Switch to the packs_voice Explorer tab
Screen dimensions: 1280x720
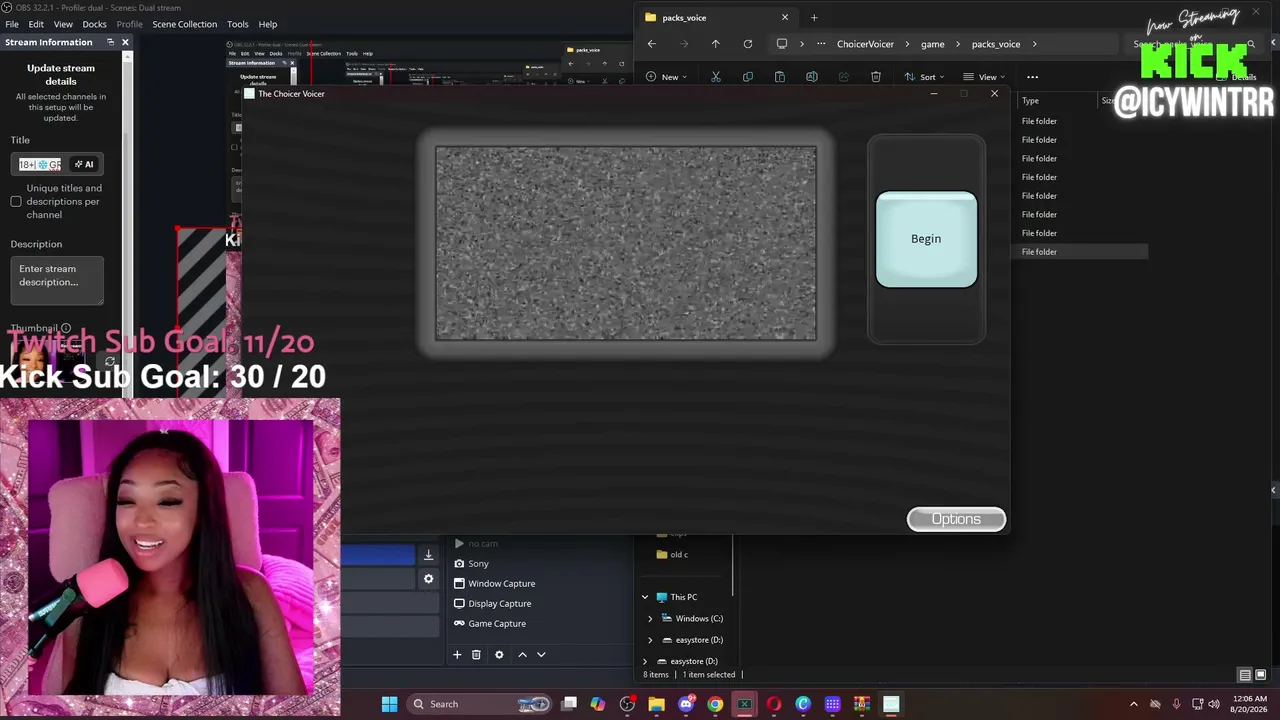pyautogui.click(x=716, y=17)
